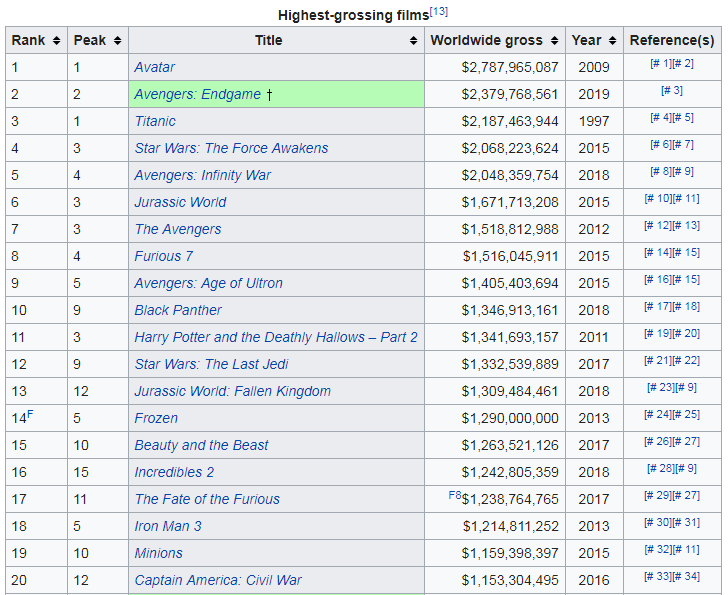Click reference # 33 for Civil War
The image size is (728, 595).
pos(658,576)
